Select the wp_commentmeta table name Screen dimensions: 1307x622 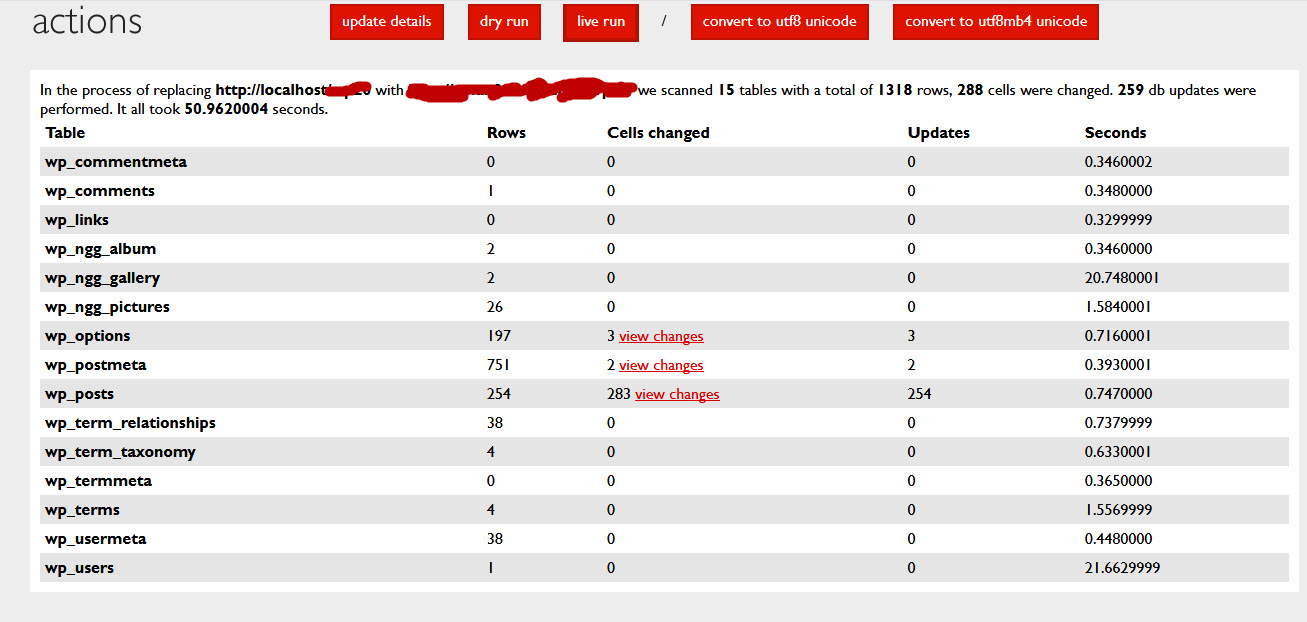[x=116, y=162]
